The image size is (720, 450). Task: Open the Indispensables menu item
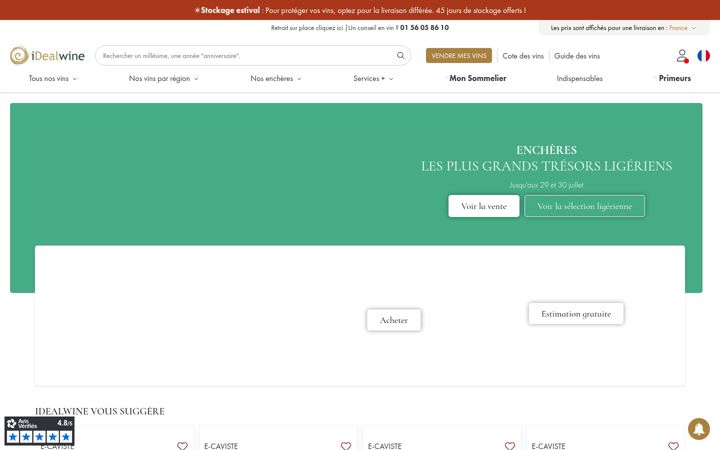coord(579,79)
